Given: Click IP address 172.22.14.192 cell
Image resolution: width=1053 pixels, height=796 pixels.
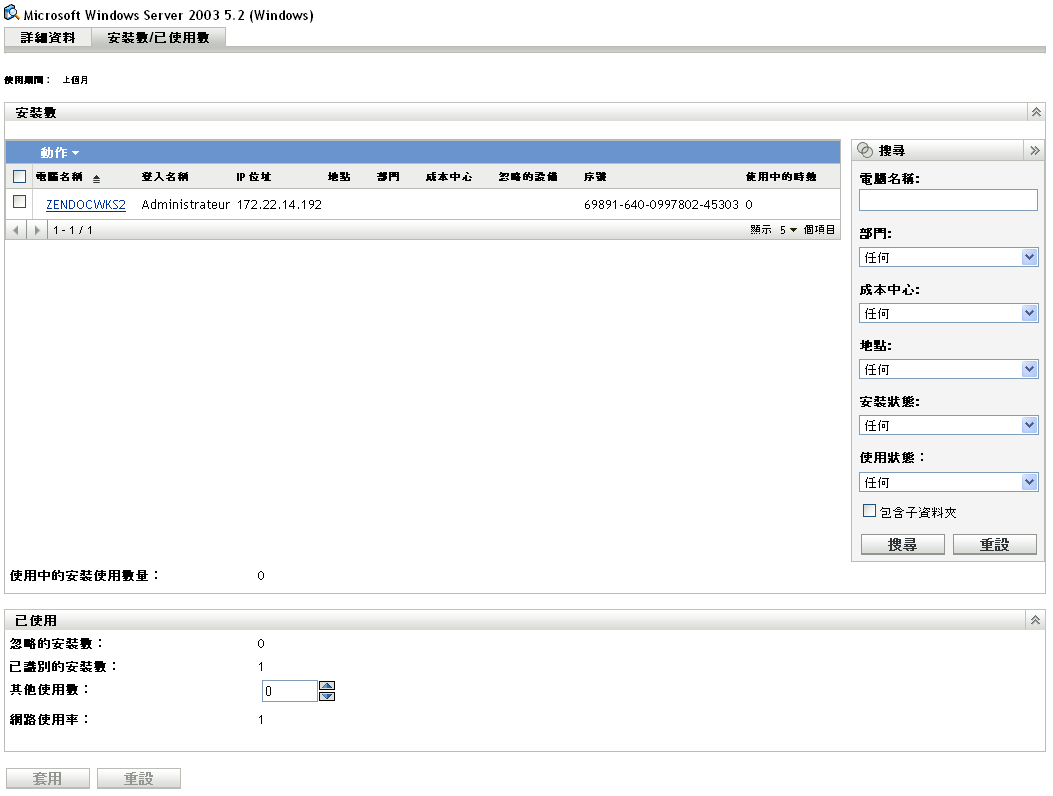Looking at the screenshot, I should (279, 205).
